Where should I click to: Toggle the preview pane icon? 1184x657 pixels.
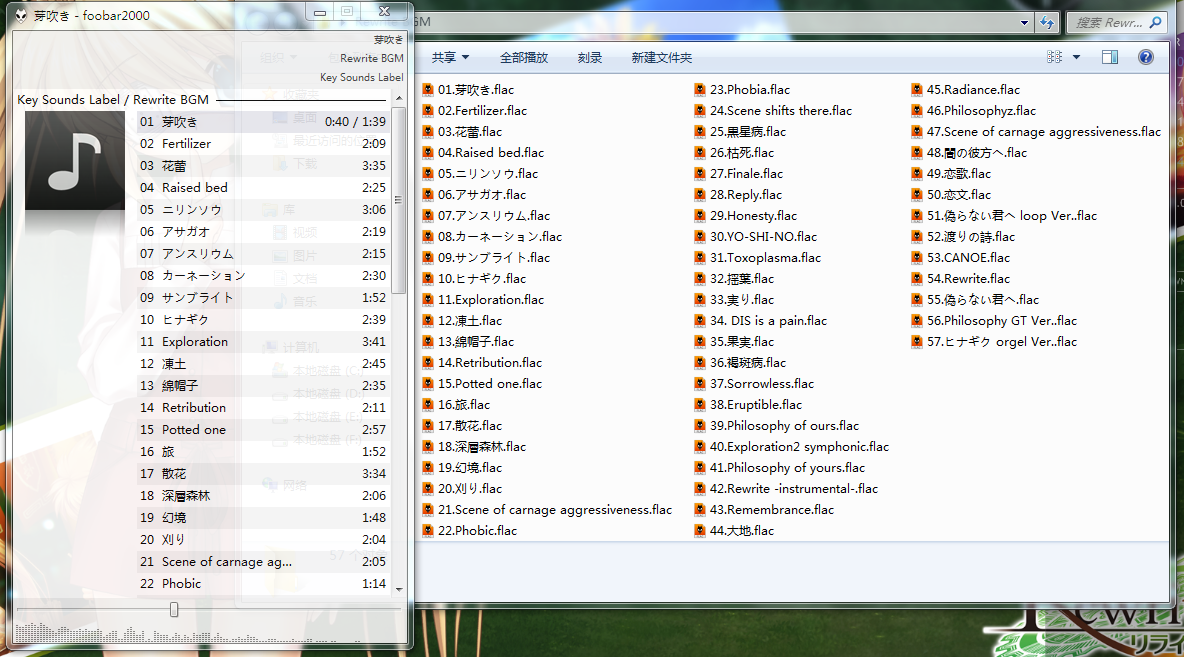(1110, 57)
